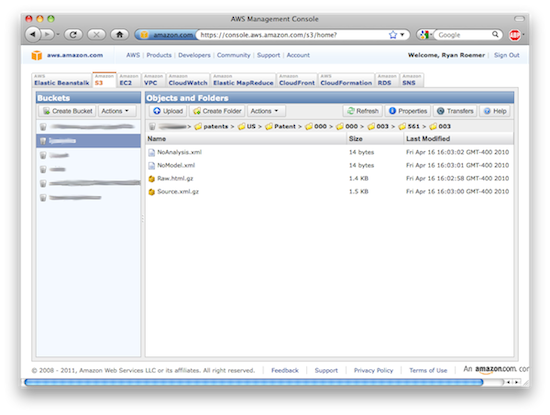
Task: Open the Buckets panel Actions dropdown
Action: [117, 111]
